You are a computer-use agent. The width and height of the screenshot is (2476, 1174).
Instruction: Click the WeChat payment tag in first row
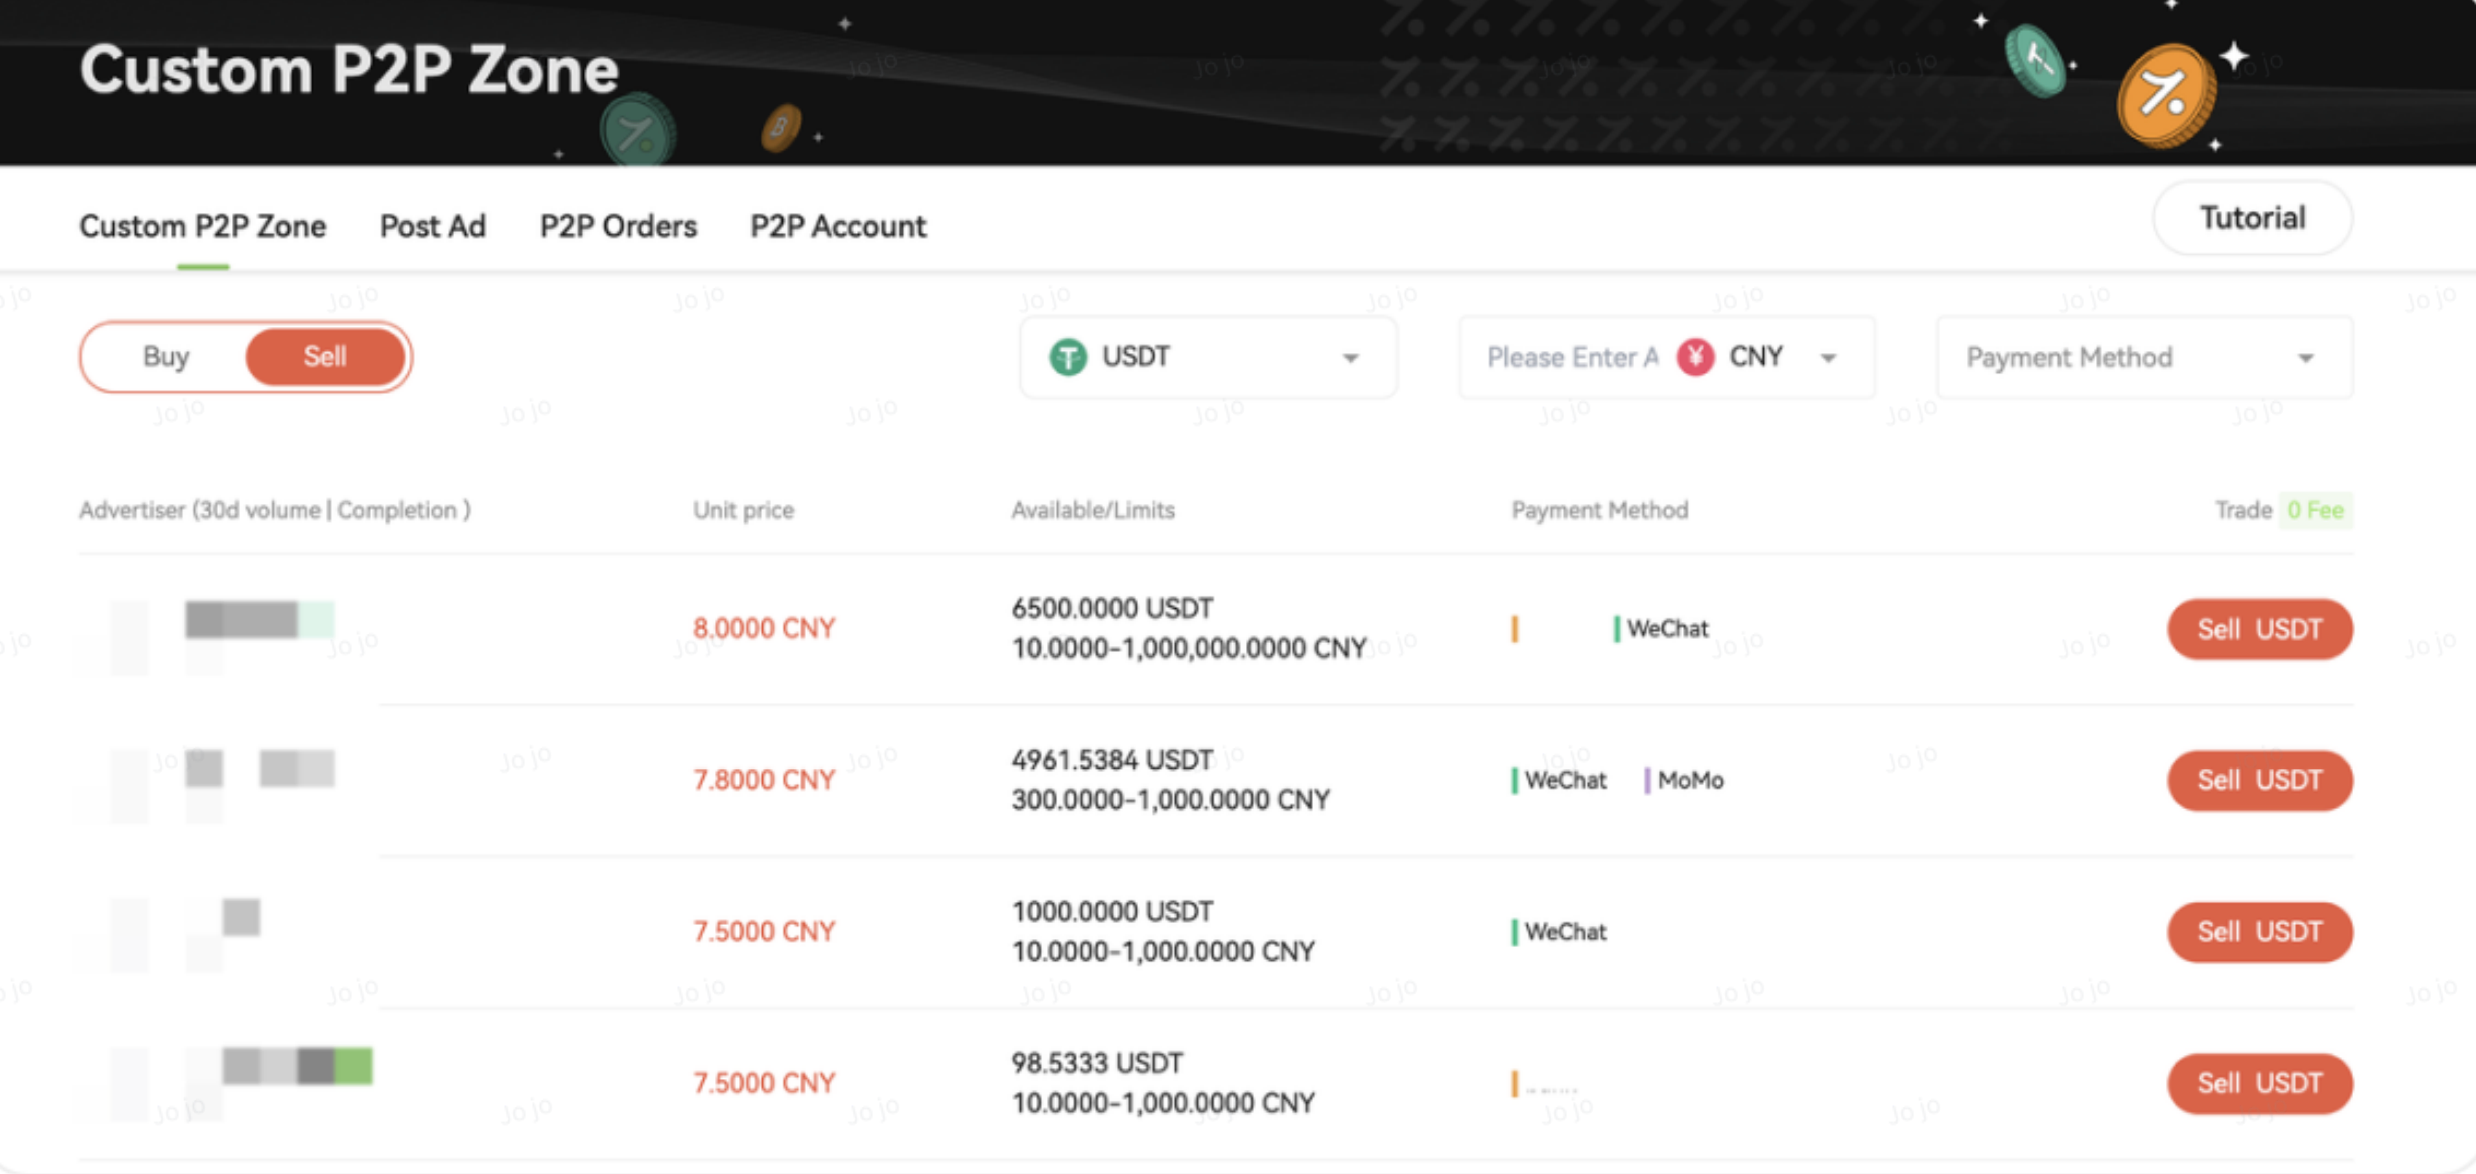pyautogui.click(x=1666, y=629)
